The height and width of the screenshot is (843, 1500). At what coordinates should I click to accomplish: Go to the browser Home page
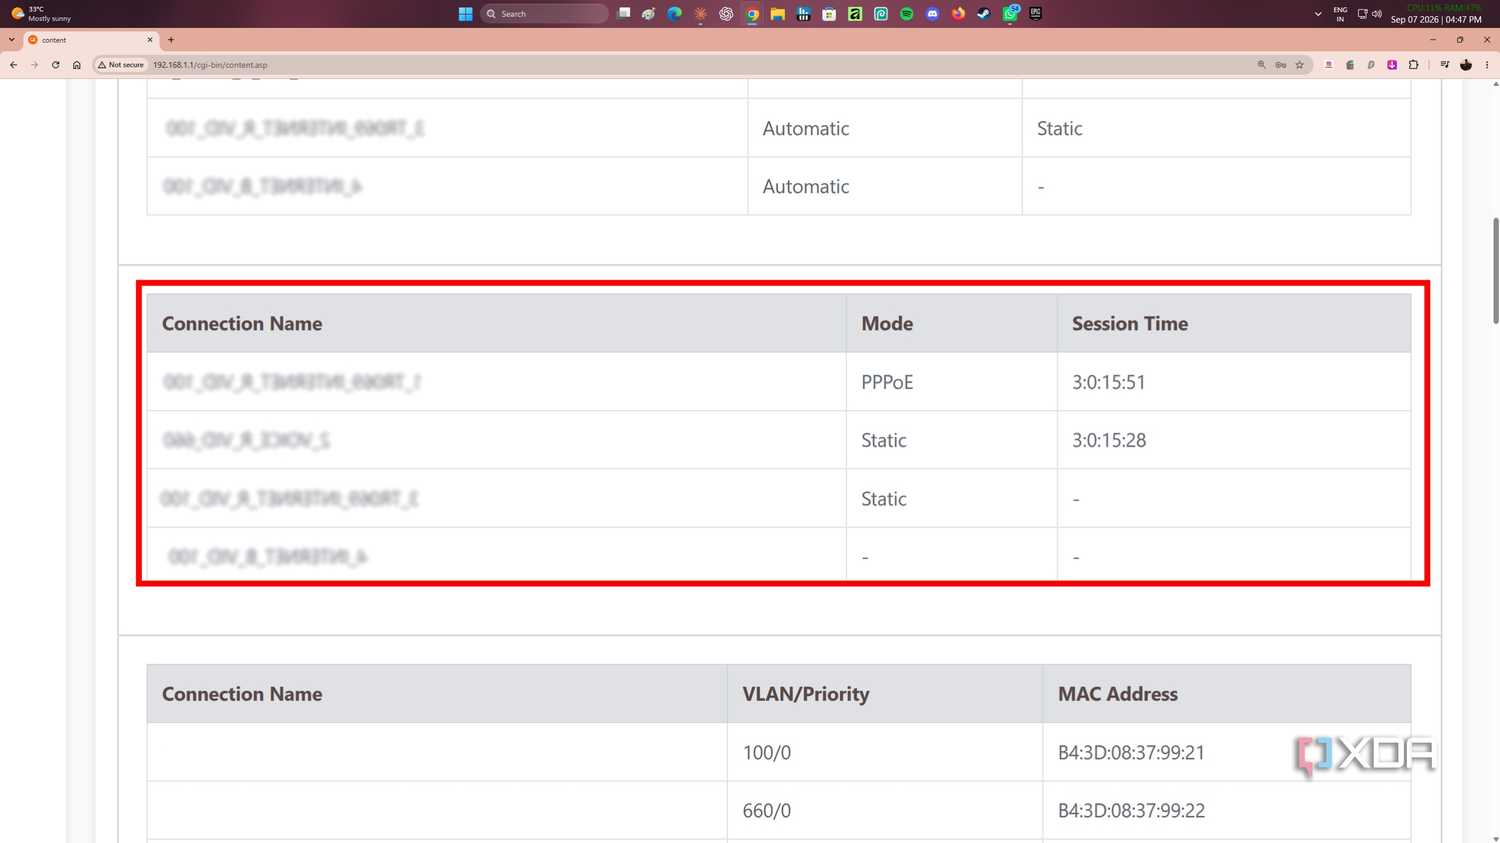(76, 65)
